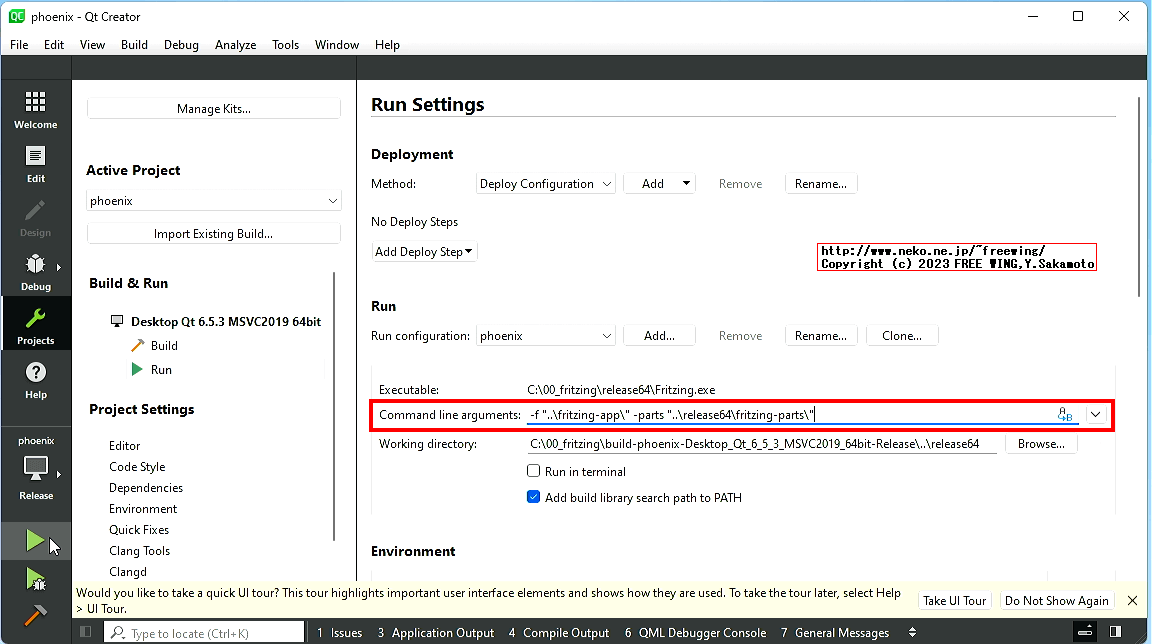Switch to Edit mode
The width and height of the screenshot is (1152, 644).
click(36, 164)
